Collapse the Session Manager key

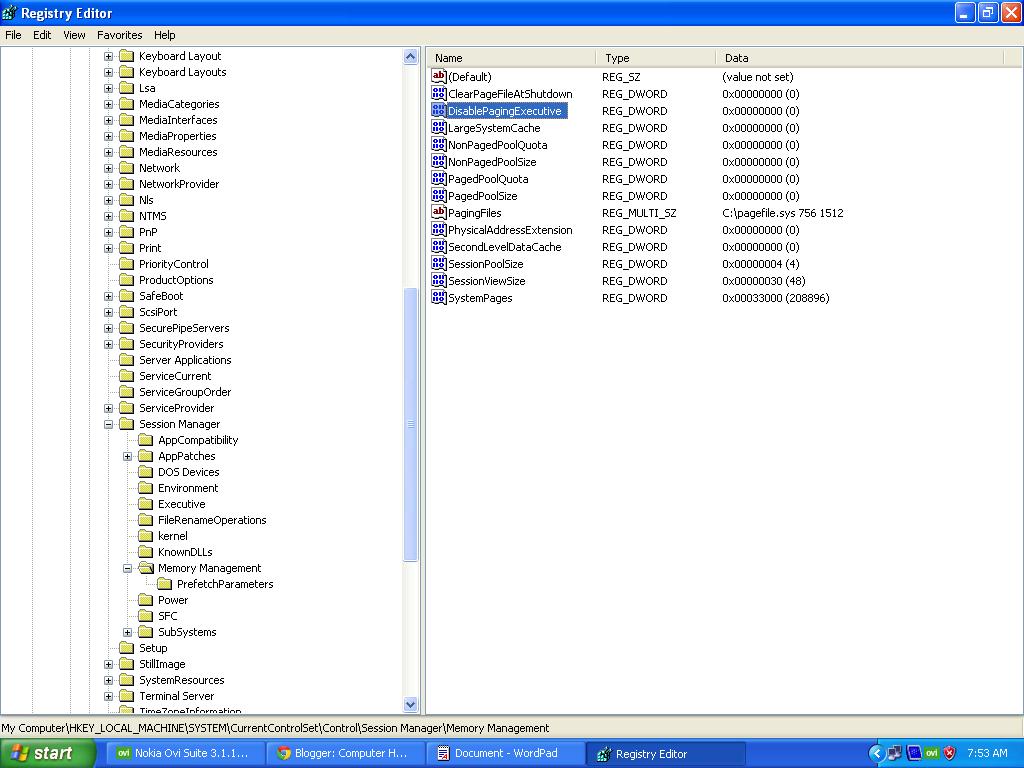click(x=110, y=424)
